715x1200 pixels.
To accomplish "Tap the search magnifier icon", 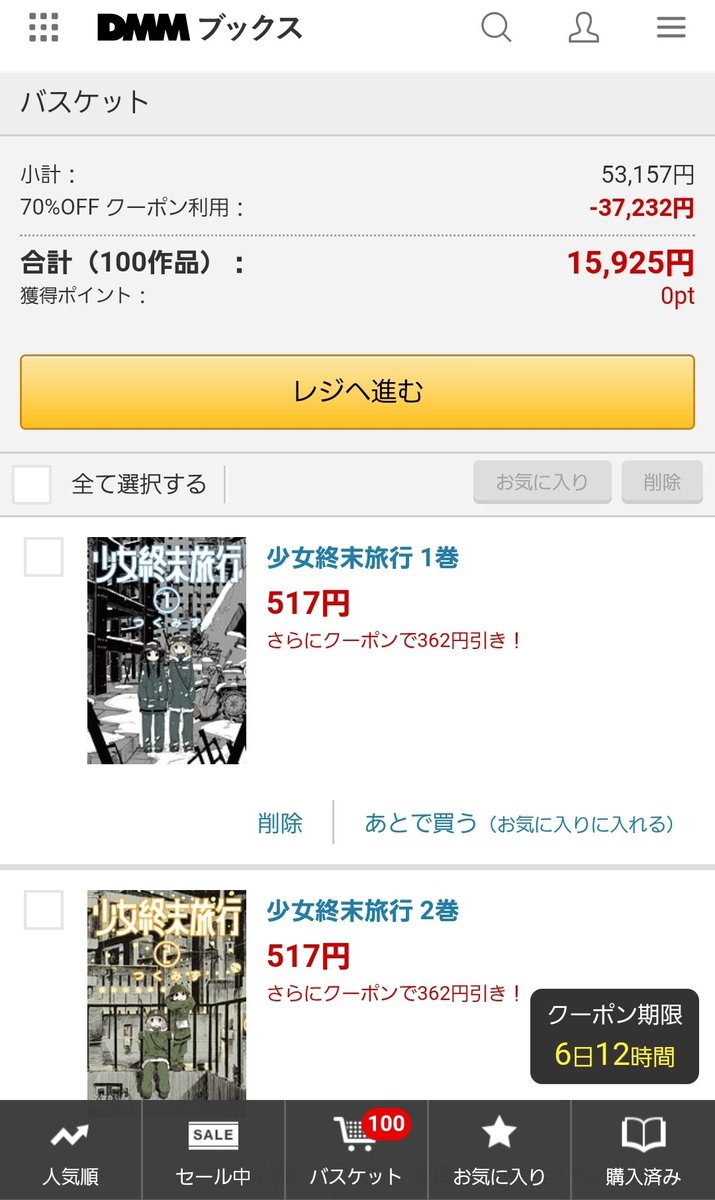I will (496, 27).
